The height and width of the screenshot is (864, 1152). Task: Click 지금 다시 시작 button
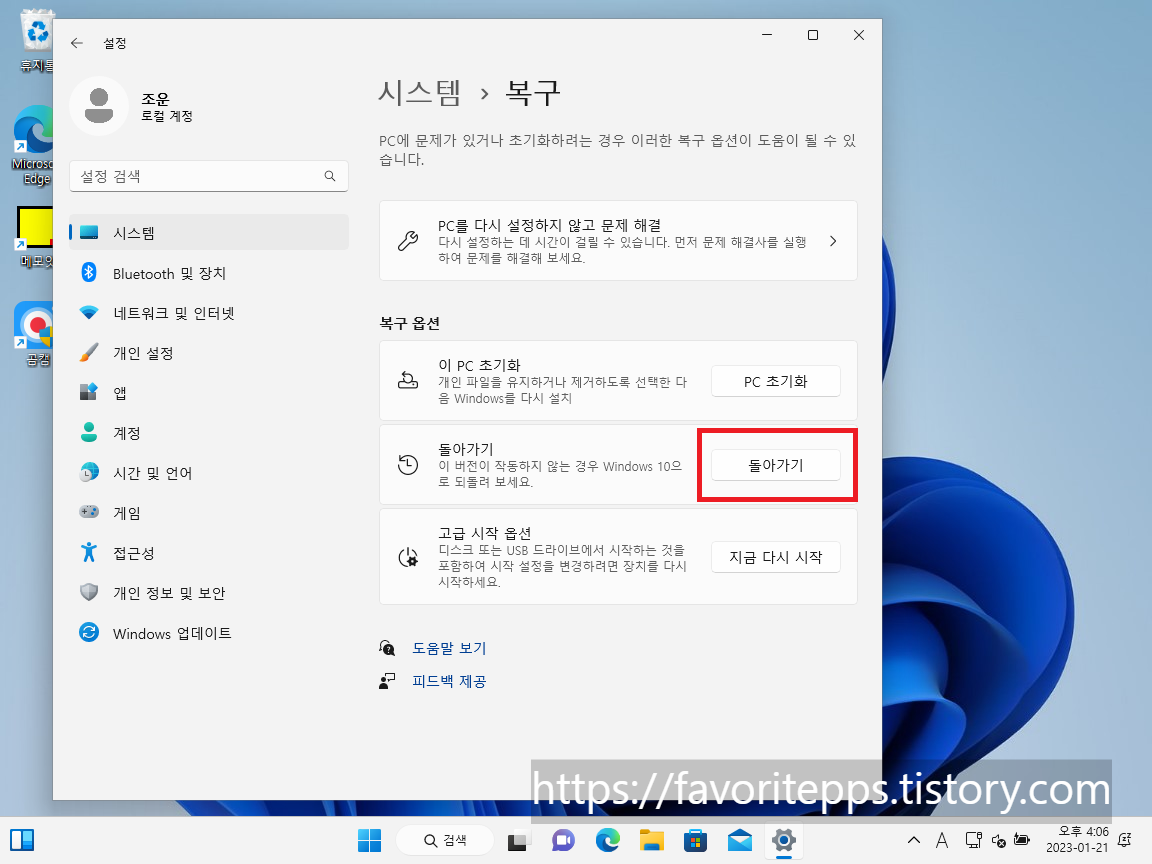pos(775,557)
